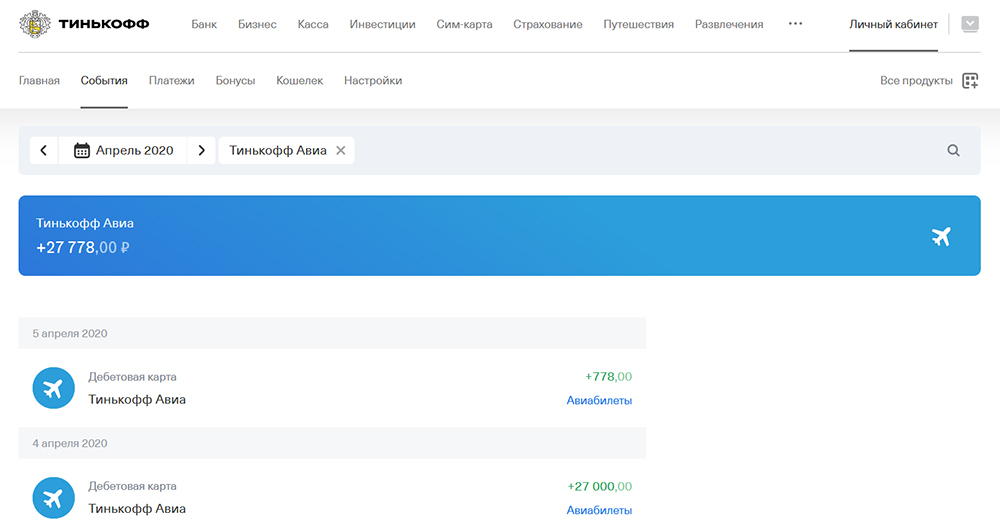Open search with the magnifier icon
The height and width of the screenshot is (532, 1000).
pos(953,151)
